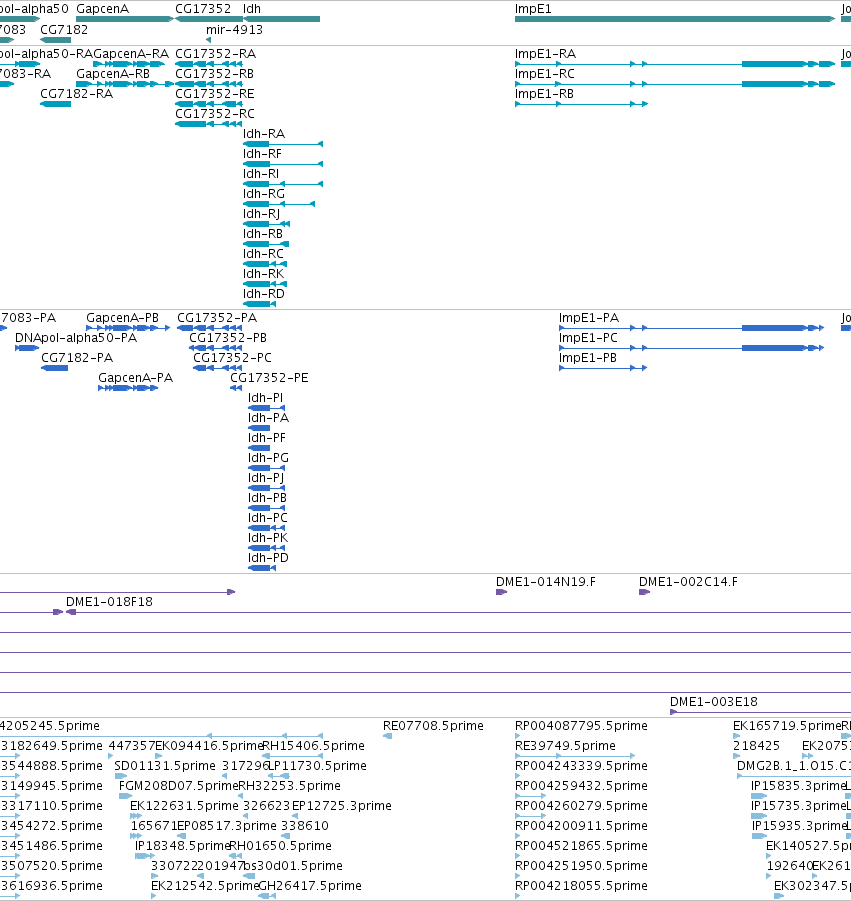Select transcript ImpE1-RA
Image resolution: width=851 pixels, height=901 pixels.
(545, 54)
